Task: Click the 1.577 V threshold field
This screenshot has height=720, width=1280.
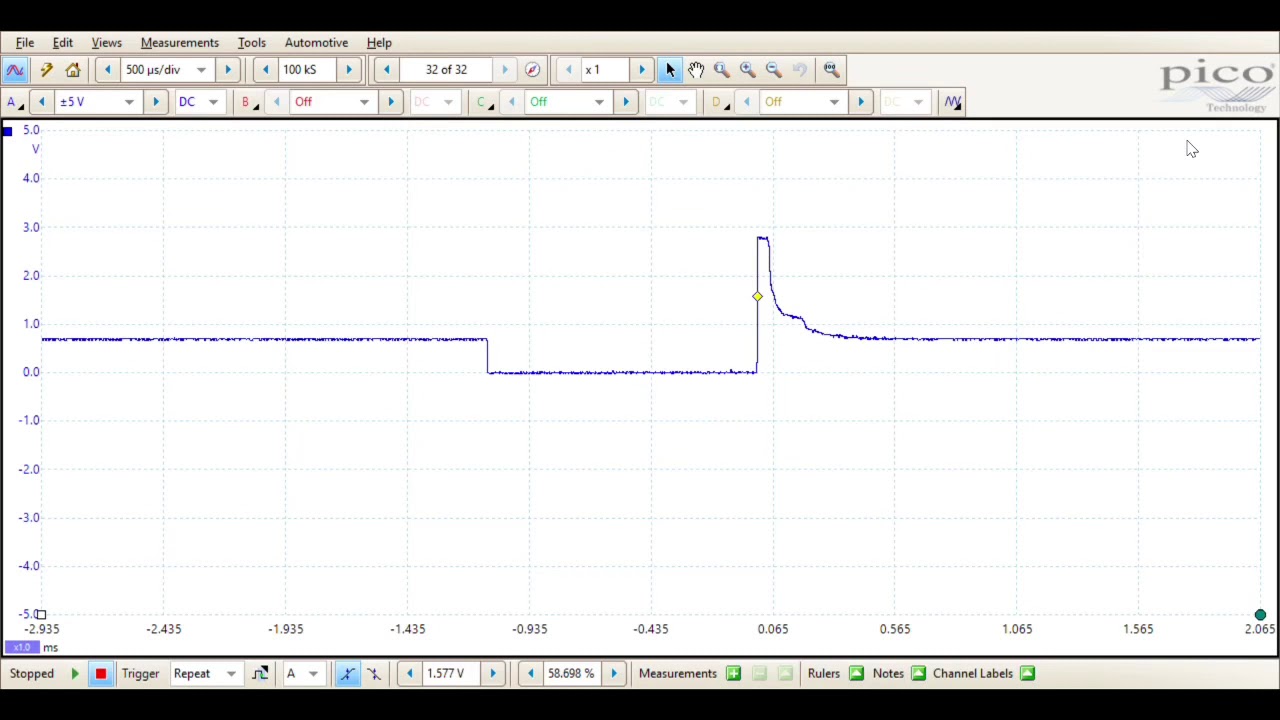Action: pos(451,674)
